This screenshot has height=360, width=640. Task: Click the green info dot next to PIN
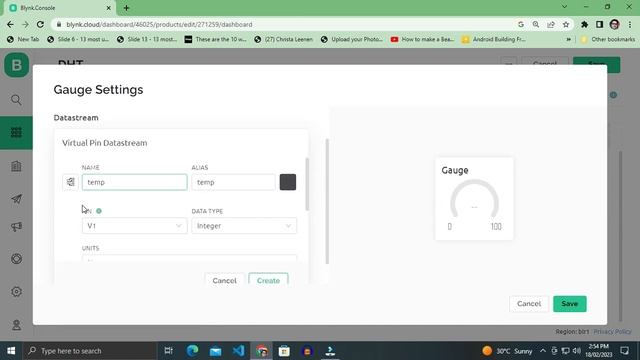(99, 211)
